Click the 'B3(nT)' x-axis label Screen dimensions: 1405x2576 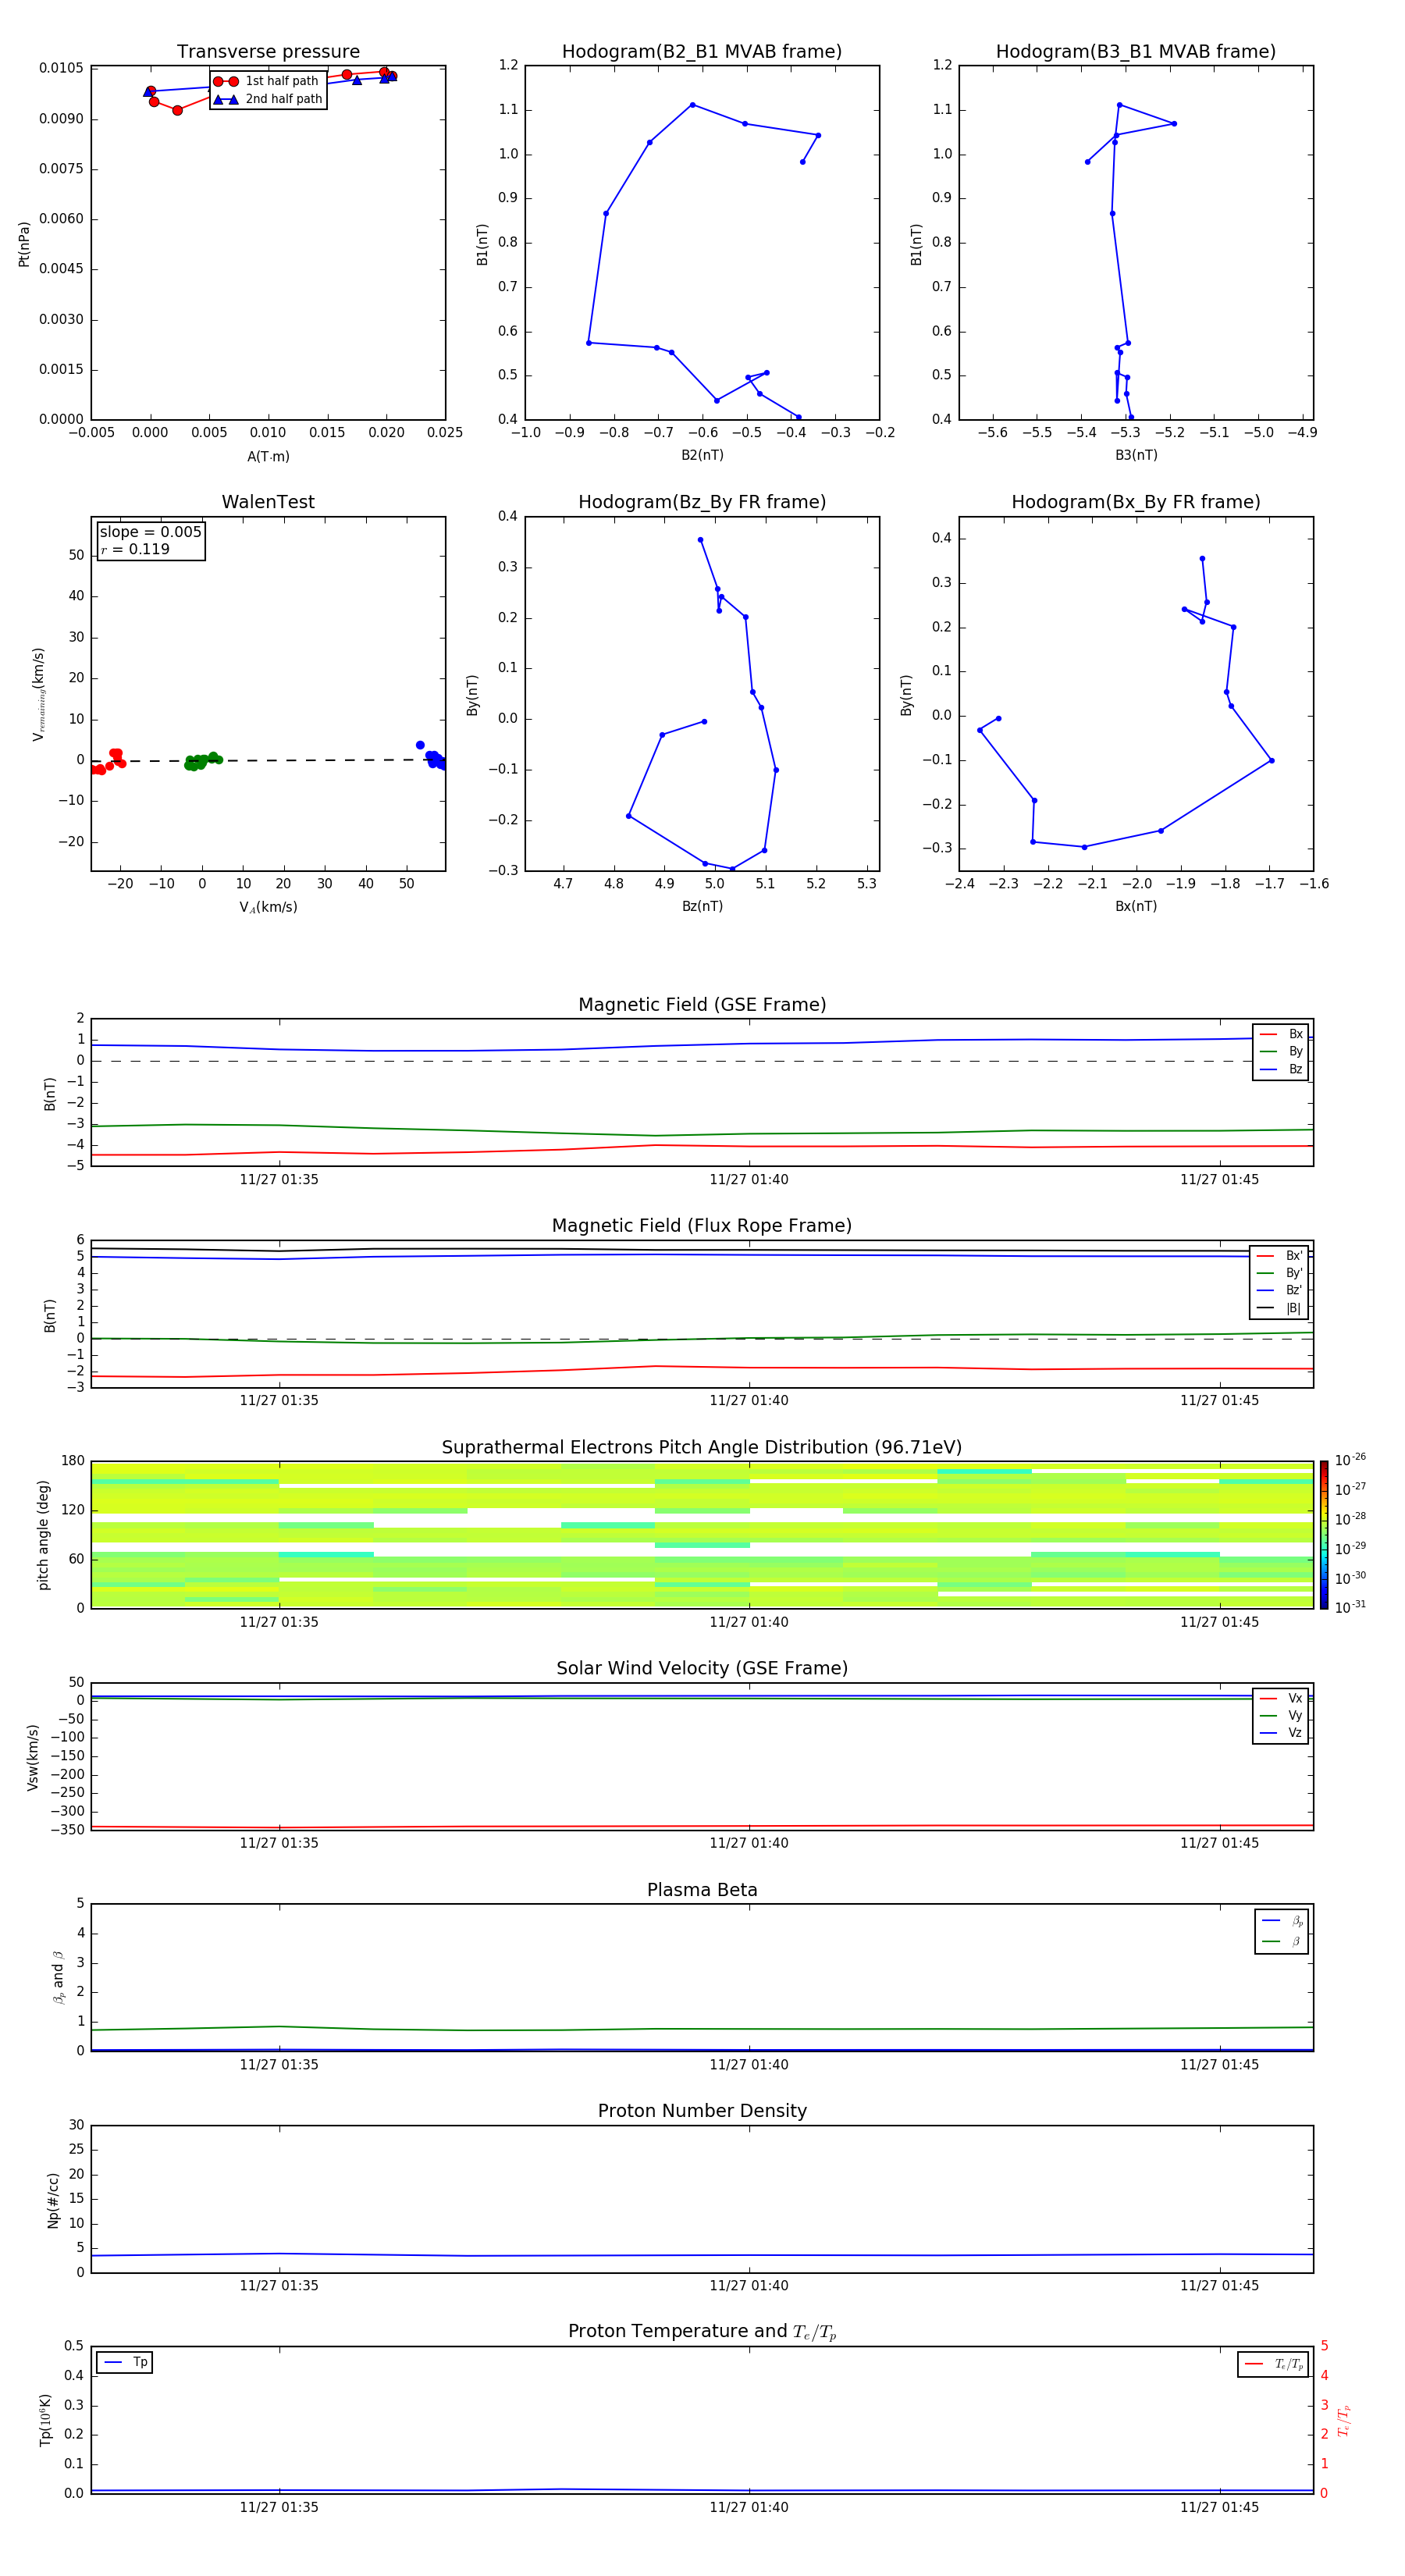pos(1136,455)
